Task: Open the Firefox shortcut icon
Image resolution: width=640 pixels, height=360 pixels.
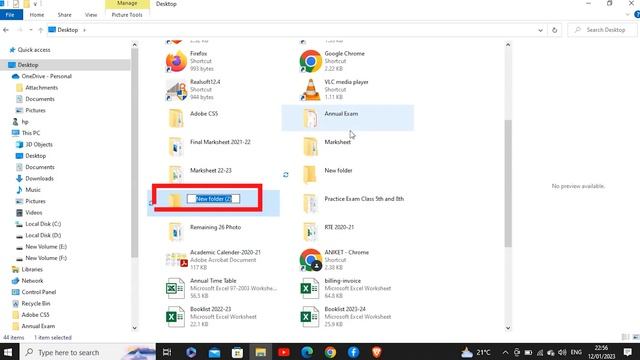Action: tap(176, 61)
